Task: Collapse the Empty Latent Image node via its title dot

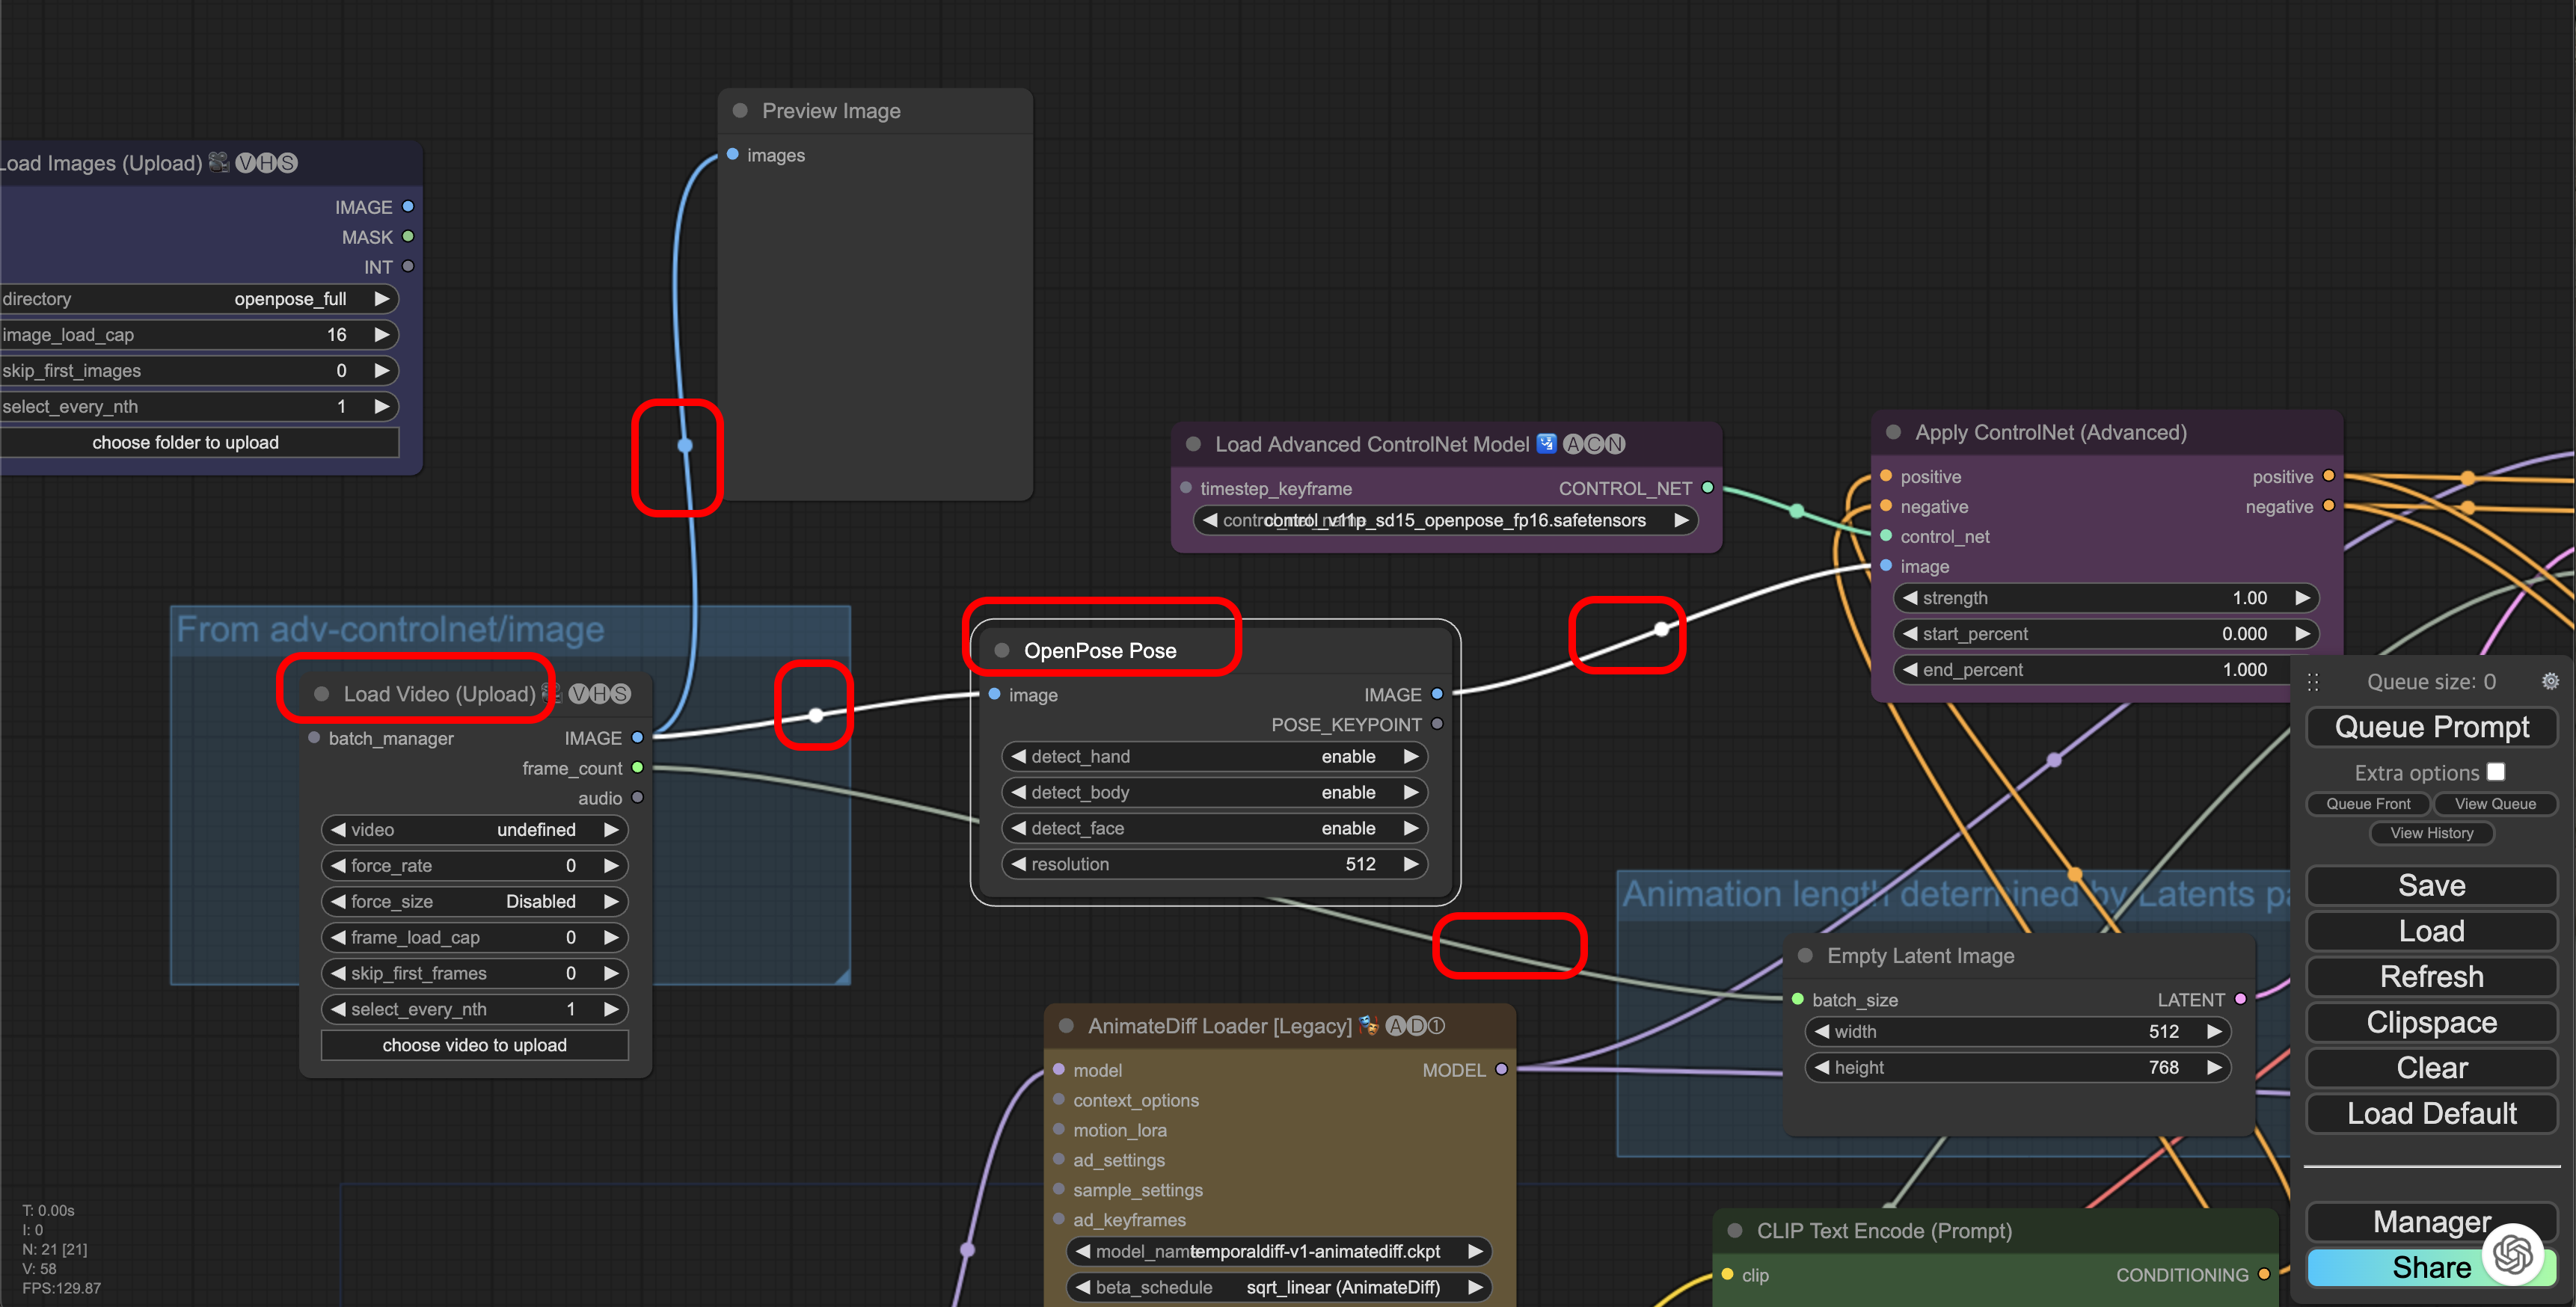Action: coord(1805,956)
